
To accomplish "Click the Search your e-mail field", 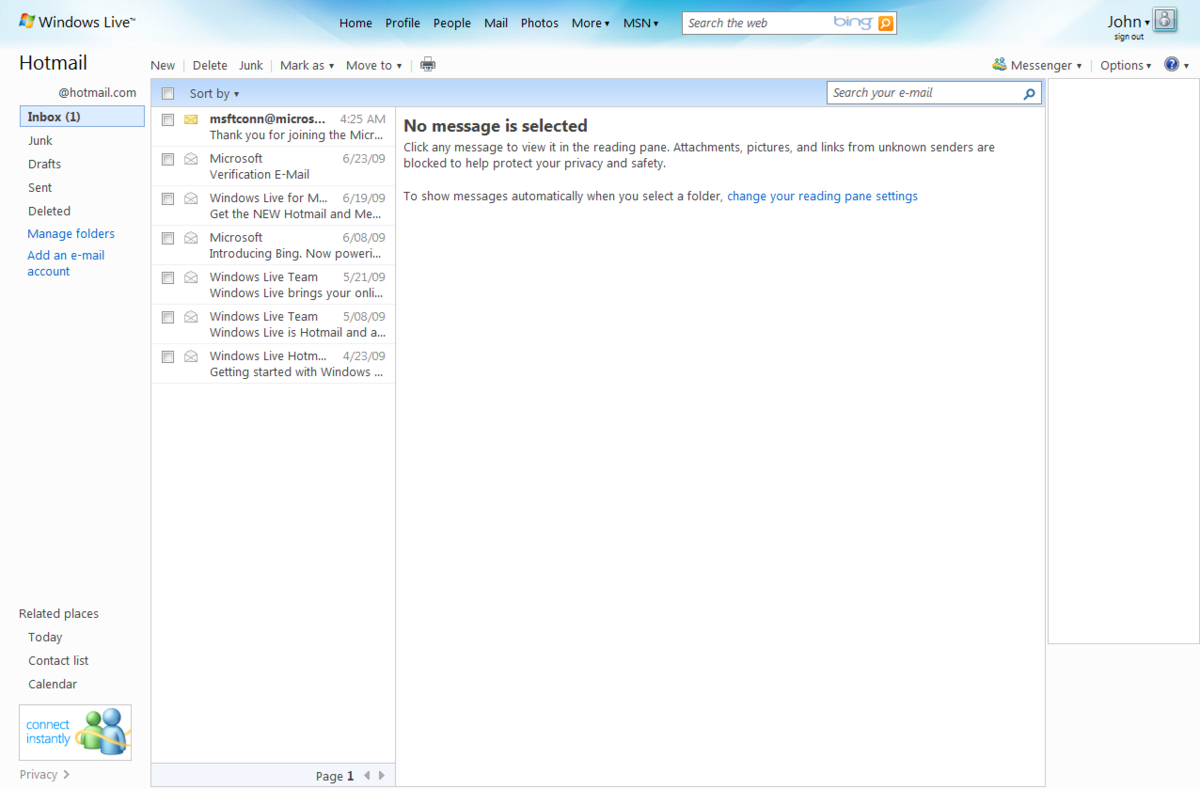I will [924, 93].
